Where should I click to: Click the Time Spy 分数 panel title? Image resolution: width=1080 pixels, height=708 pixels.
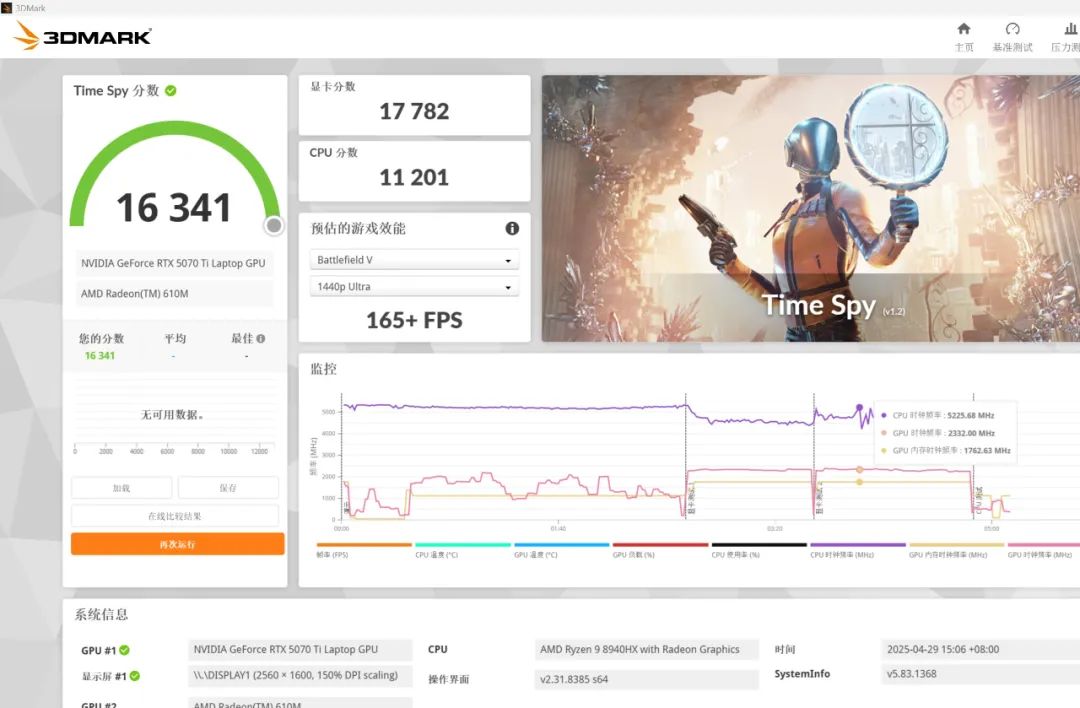pos(116,90)
